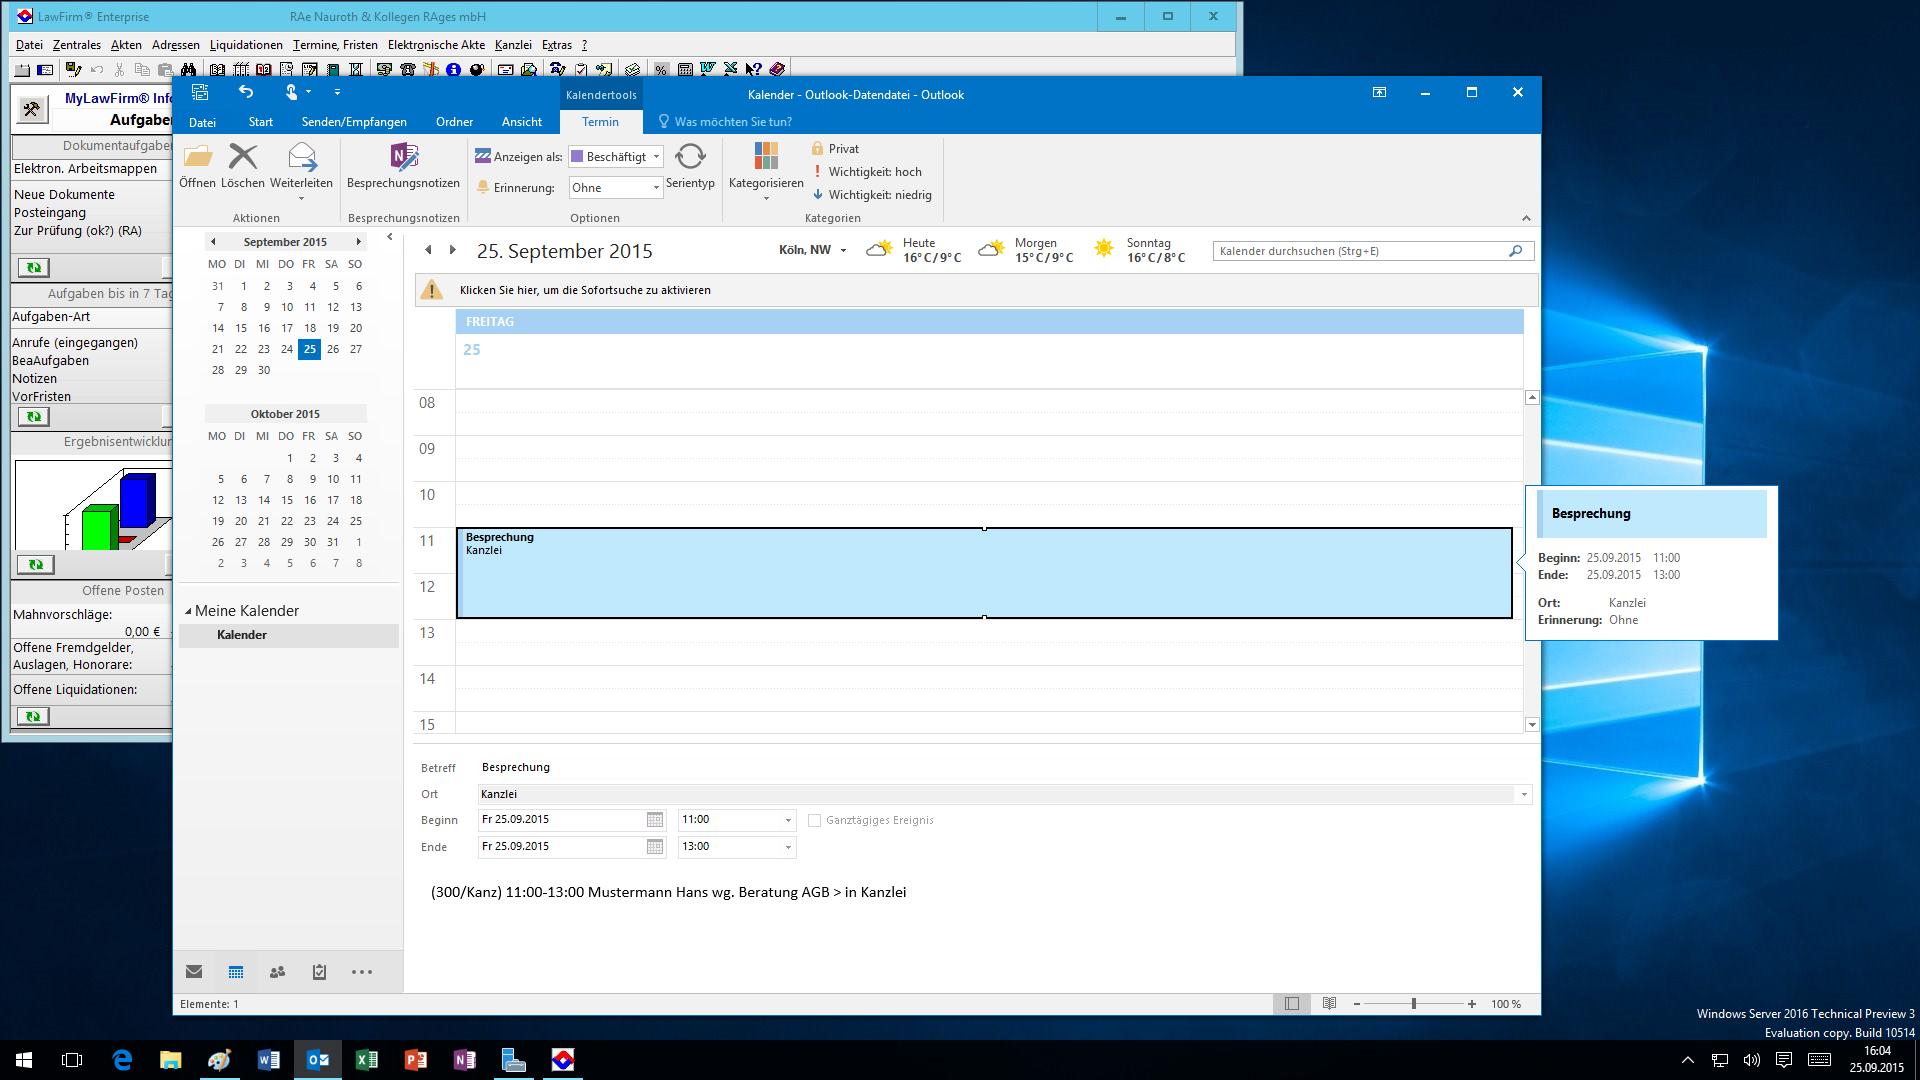Open the Kategorisieren color categories
This screenshot has width=1920, height=1080.
pyautogui.click(x=766, y=157)
